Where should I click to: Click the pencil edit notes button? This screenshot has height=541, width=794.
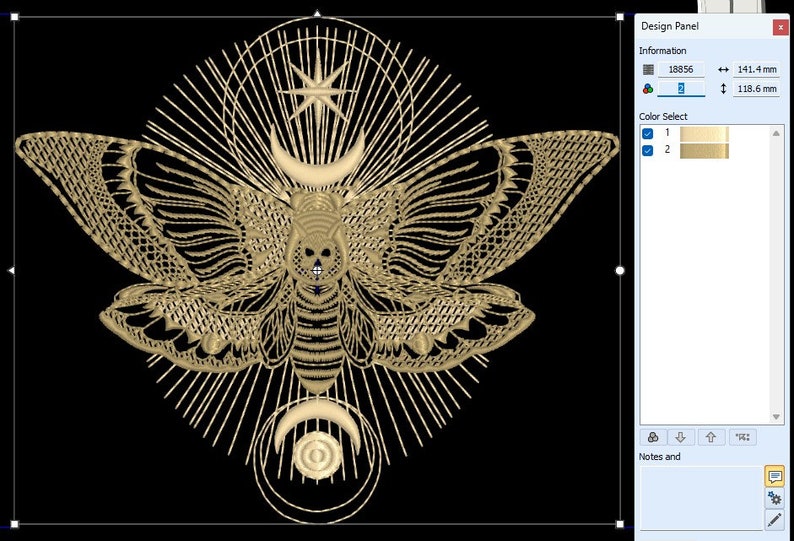click(x=775, y=520)
